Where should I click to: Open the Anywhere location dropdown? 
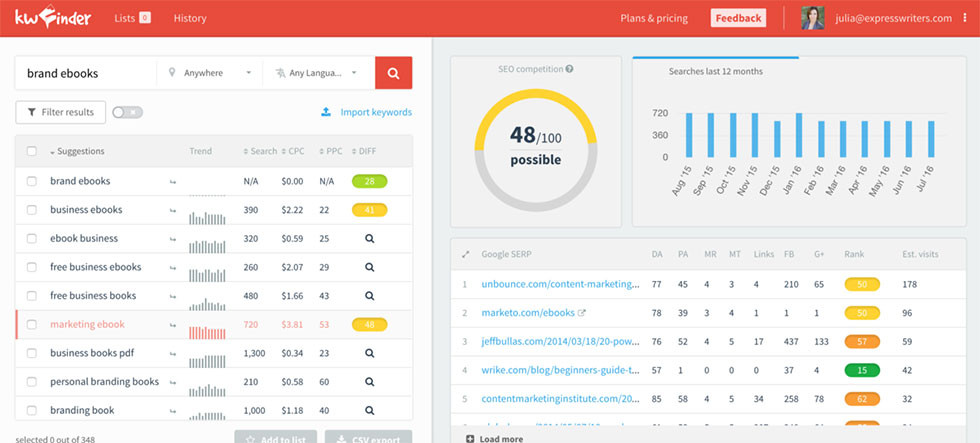coord(210,73)
